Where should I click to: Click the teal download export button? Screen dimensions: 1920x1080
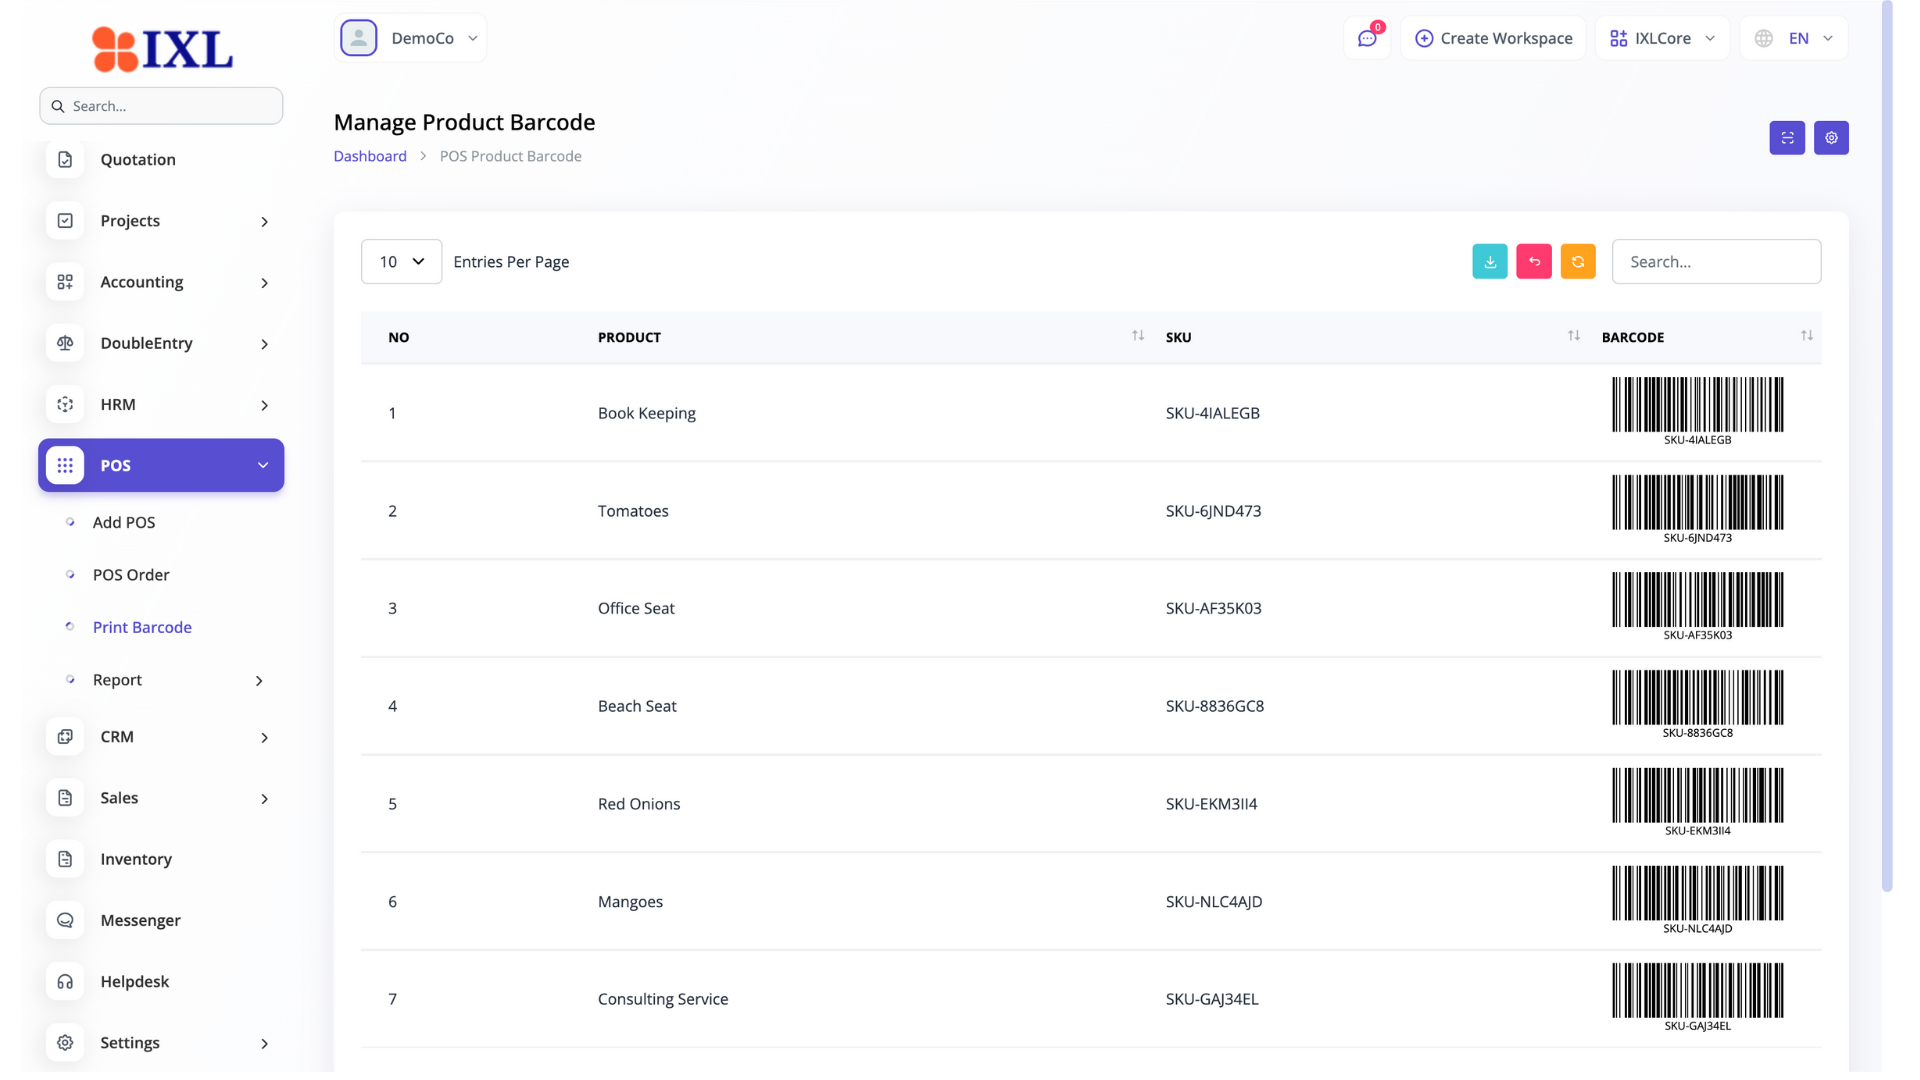tap(1490, 262)
